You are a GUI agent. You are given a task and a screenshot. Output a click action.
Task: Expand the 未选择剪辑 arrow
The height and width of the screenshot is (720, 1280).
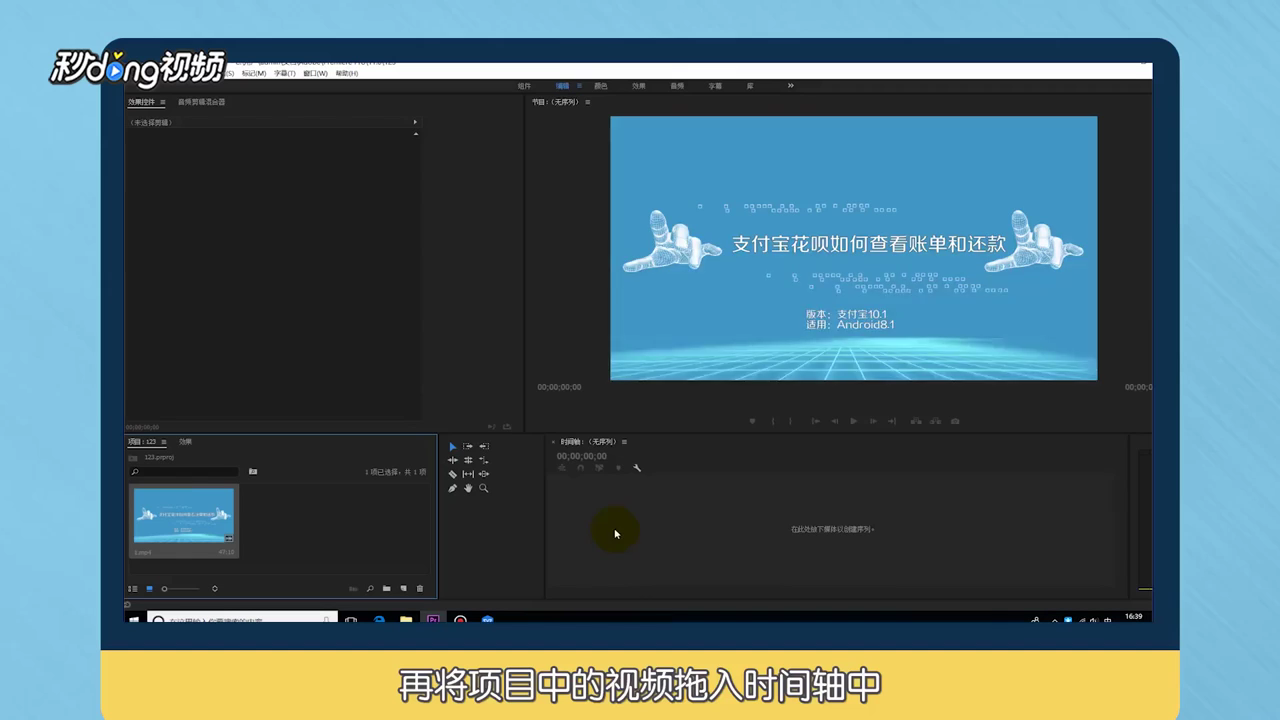415,122
